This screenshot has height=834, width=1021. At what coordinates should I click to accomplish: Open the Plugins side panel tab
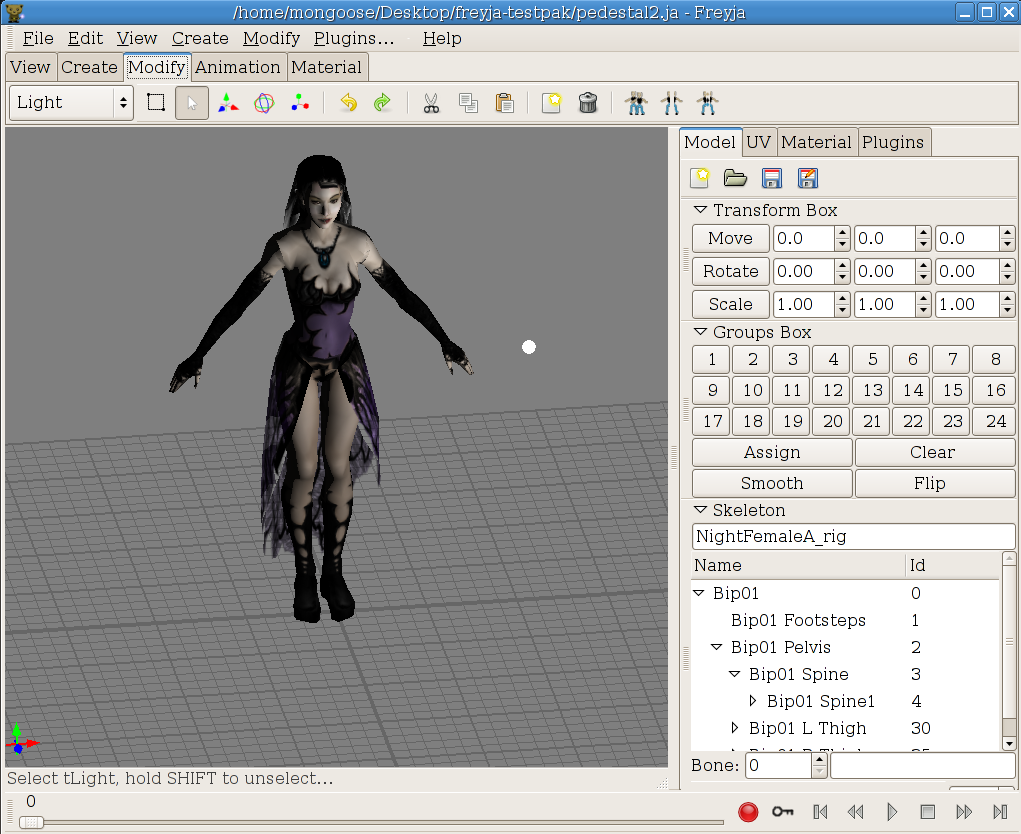coord(893,142)
